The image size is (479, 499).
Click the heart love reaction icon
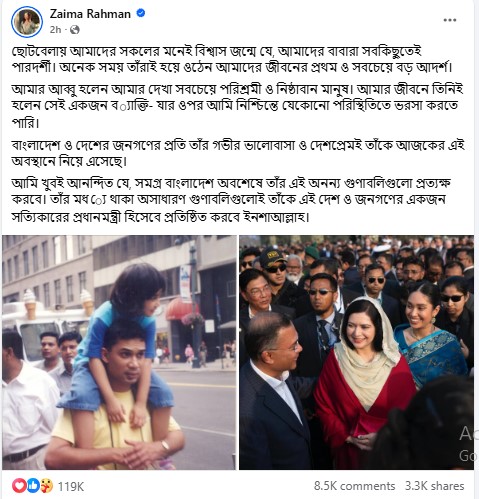click(18, 486)
